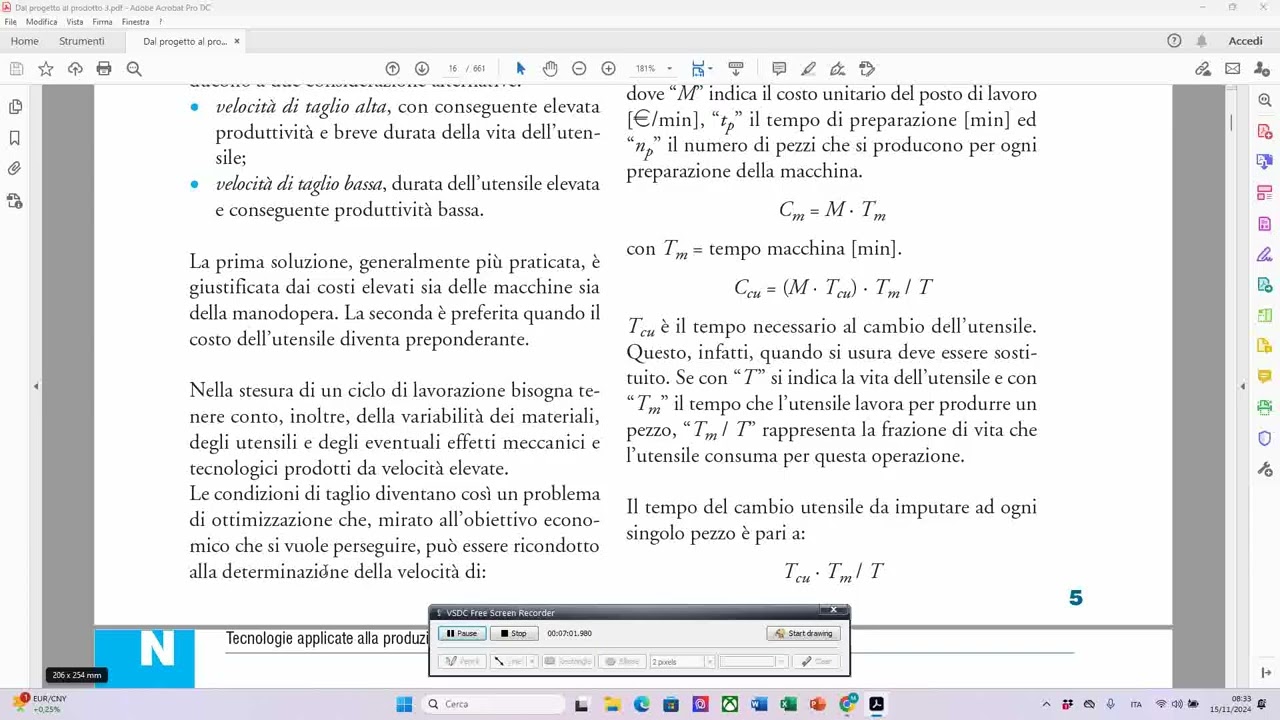Share a link to the file
Viewport: 1280px width, 720px height.
pos(1203,69)
